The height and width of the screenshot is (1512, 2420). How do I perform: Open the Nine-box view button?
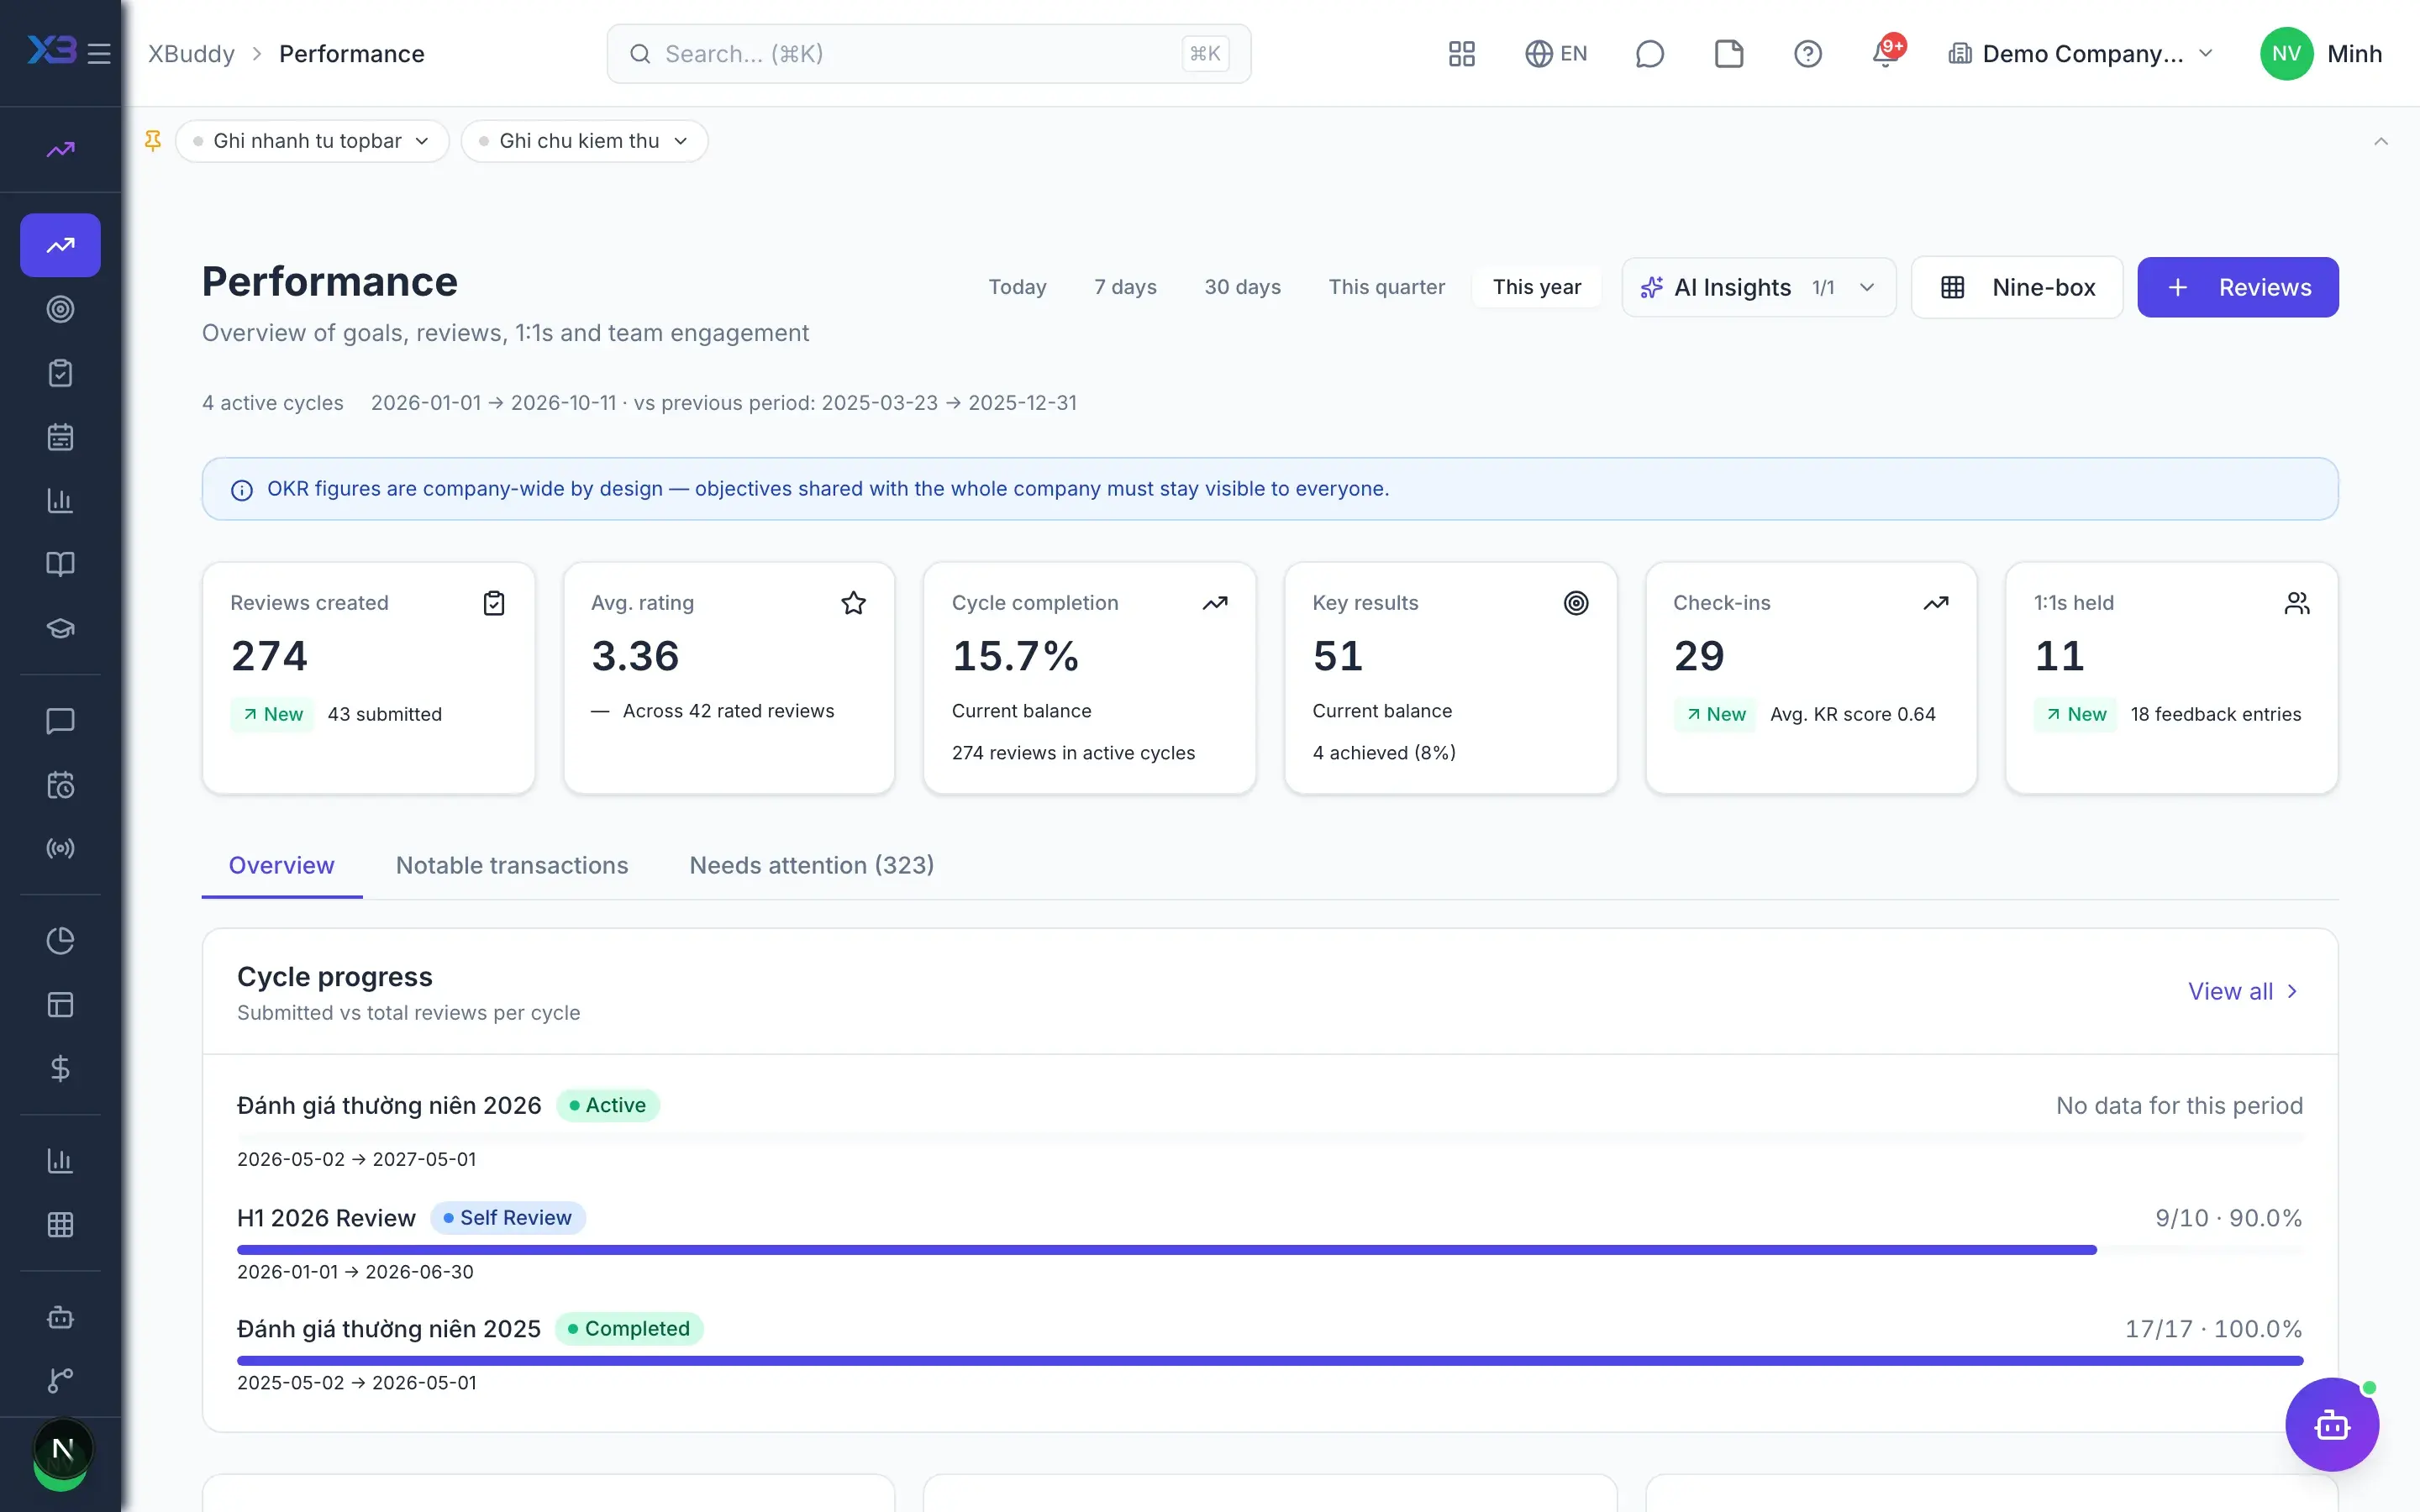pos(2016,288)
